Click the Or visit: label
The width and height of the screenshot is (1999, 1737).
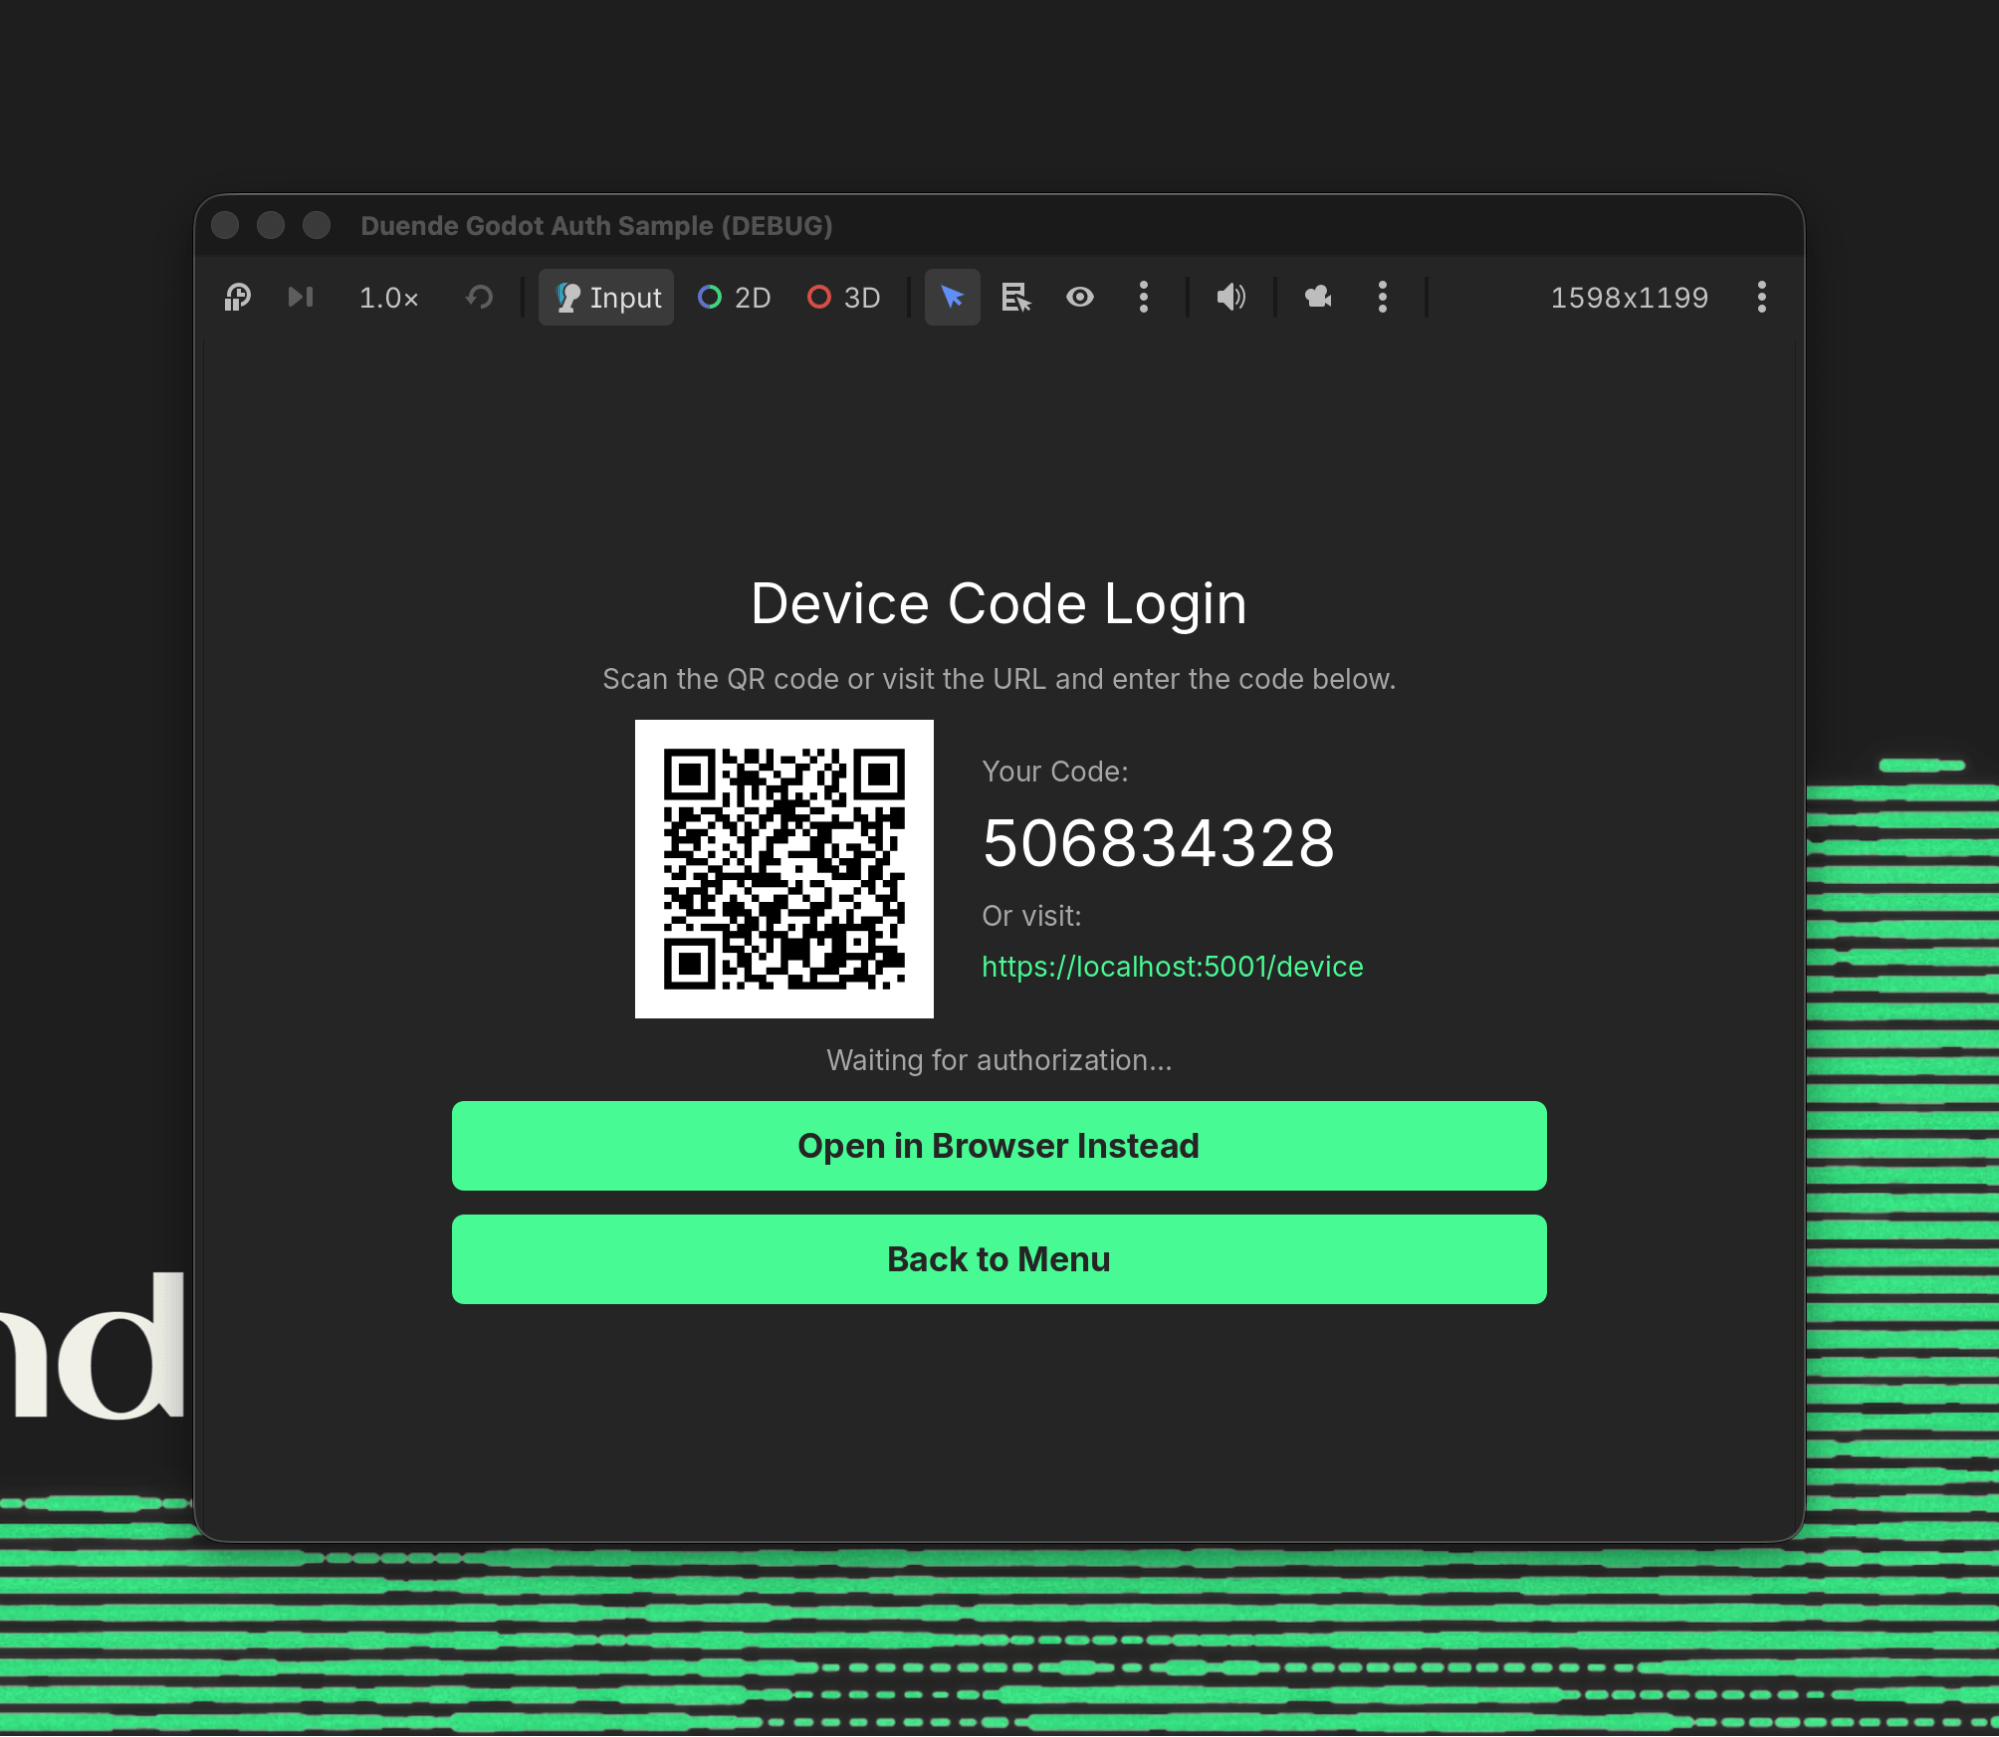1031,917
